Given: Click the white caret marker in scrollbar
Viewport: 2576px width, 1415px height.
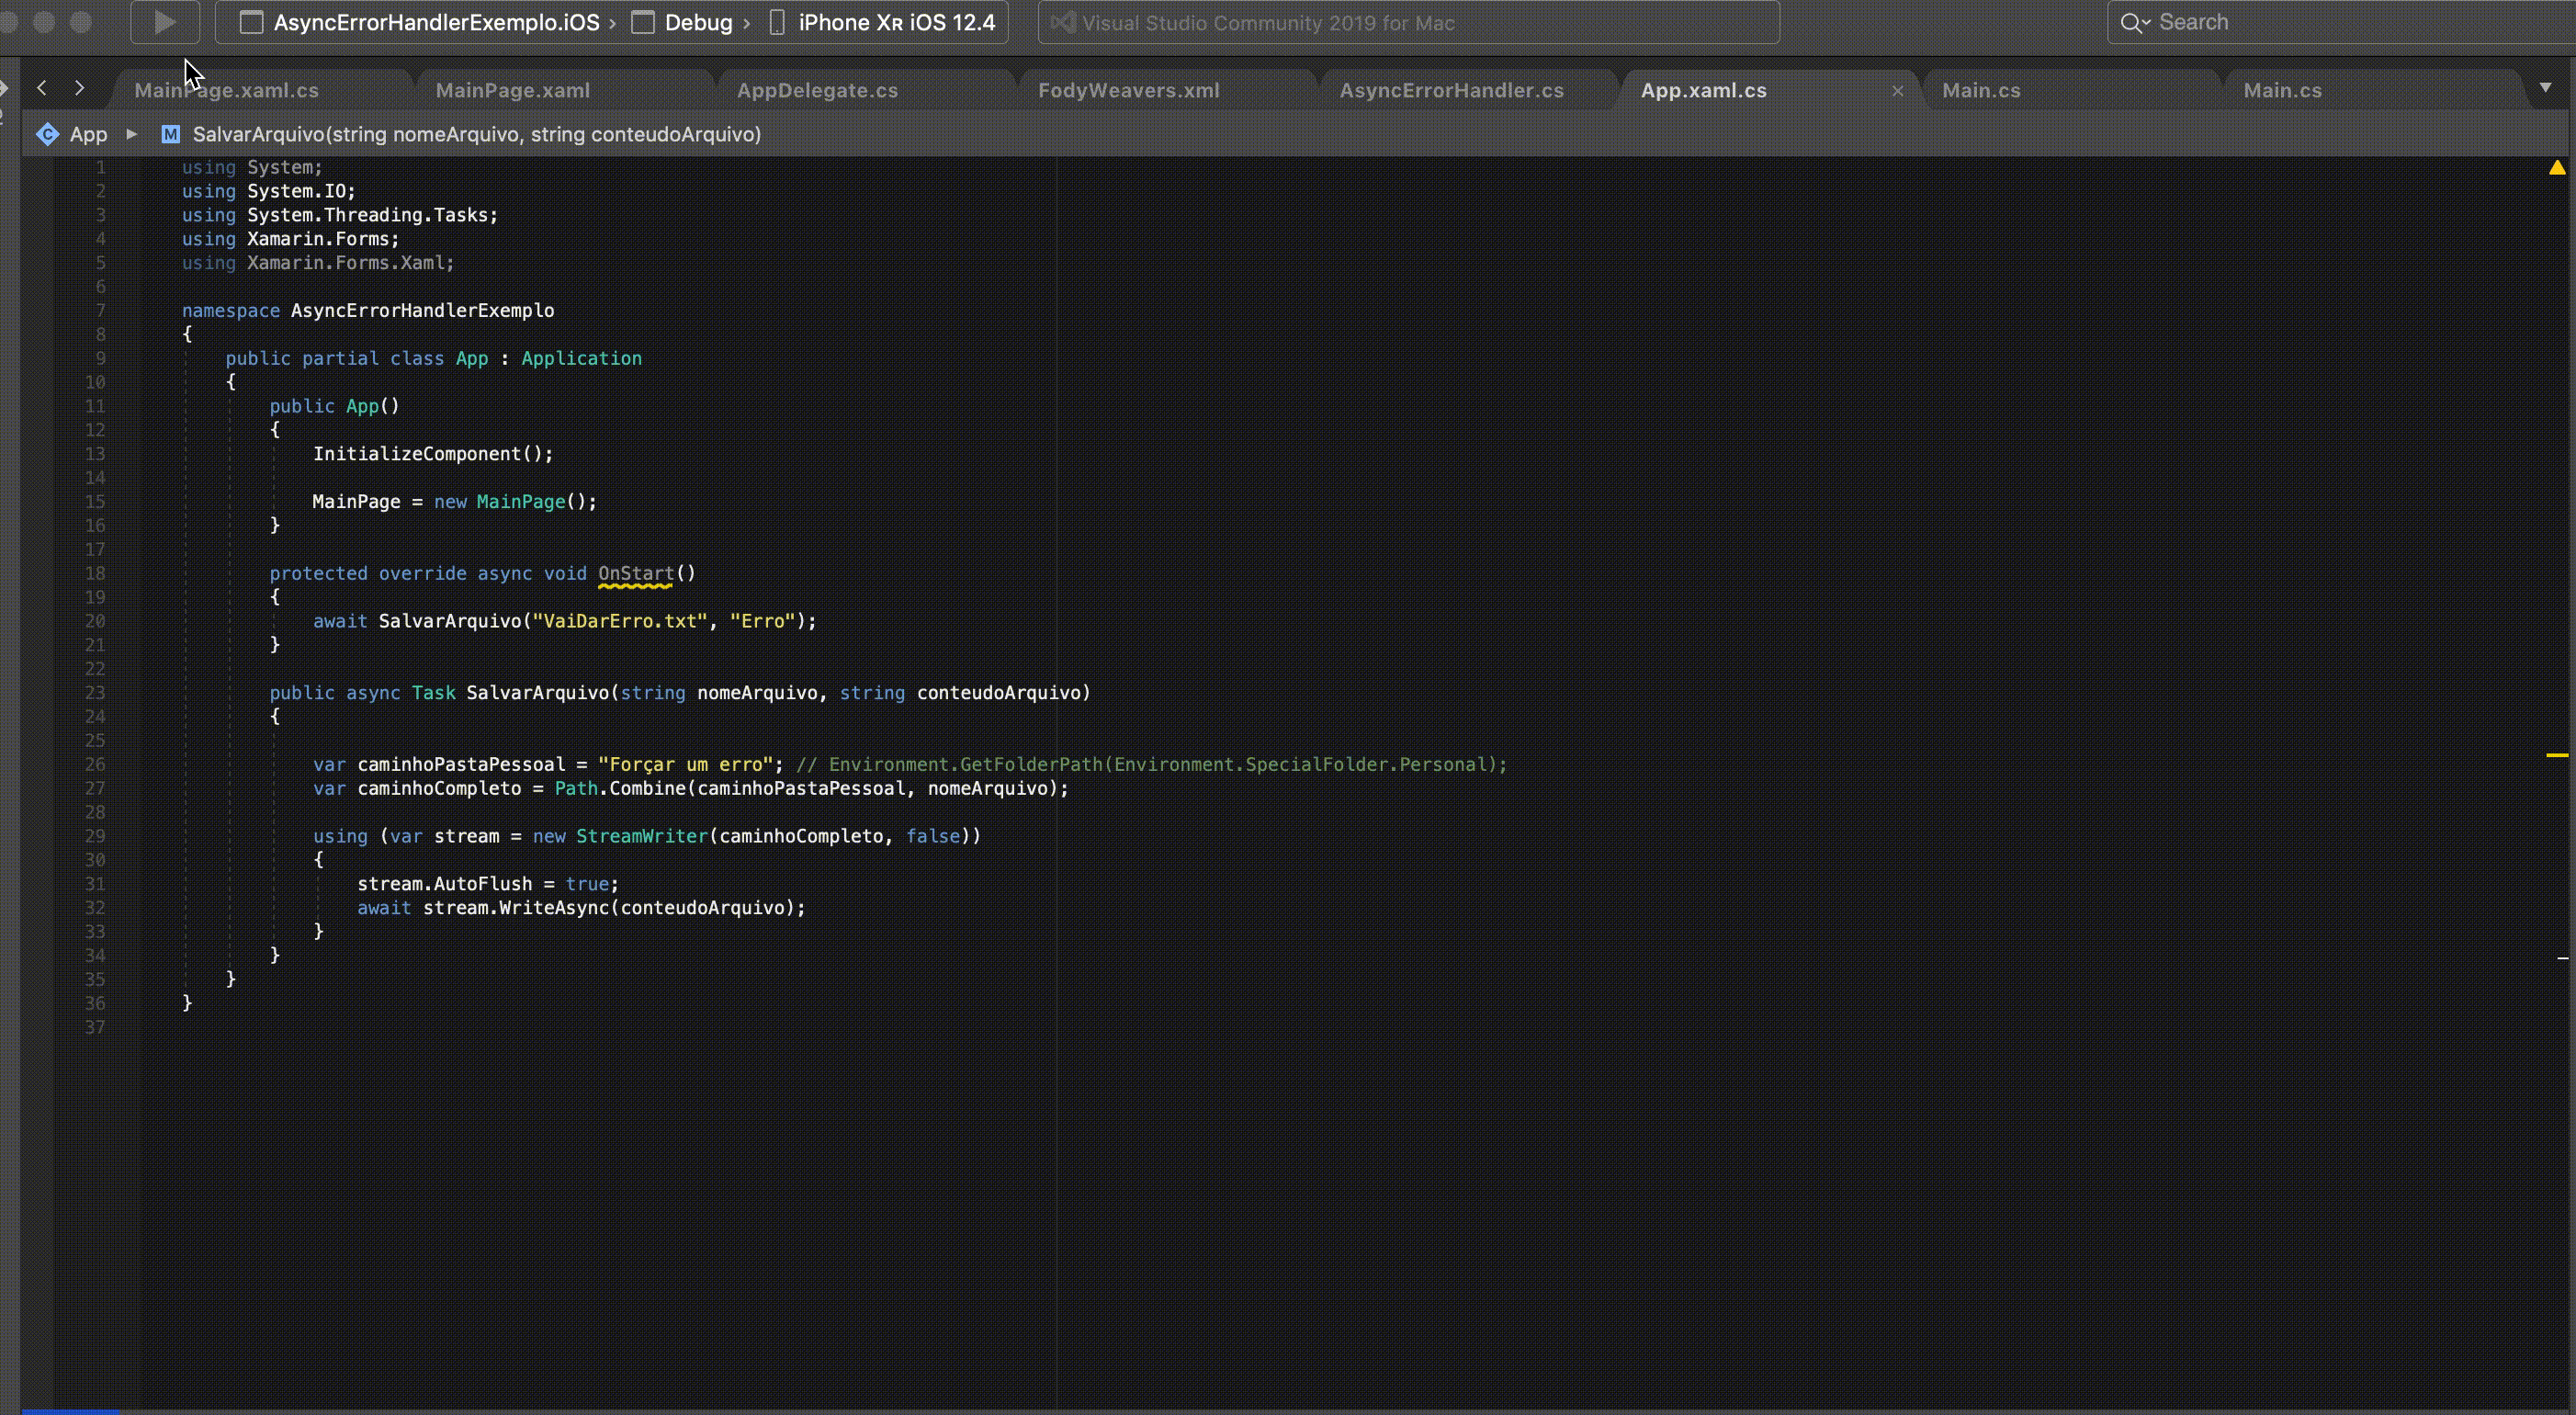Looking at the screenshot, I should tap(2563, 958).
